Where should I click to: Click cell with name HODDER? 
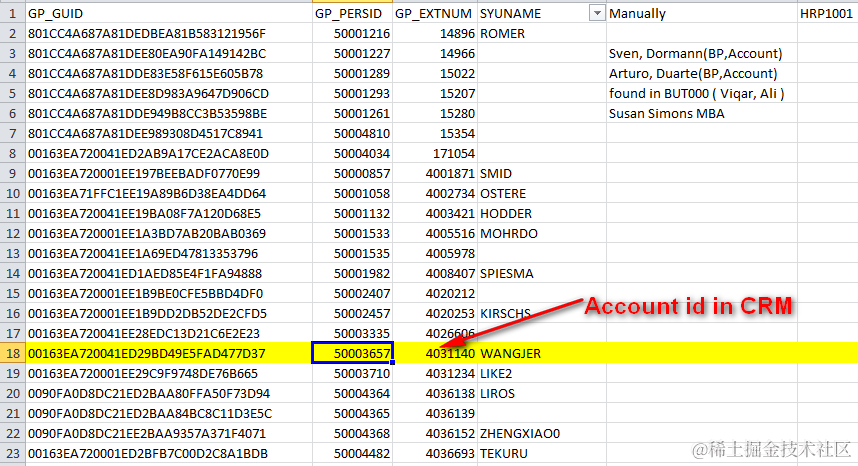point(542,213)
